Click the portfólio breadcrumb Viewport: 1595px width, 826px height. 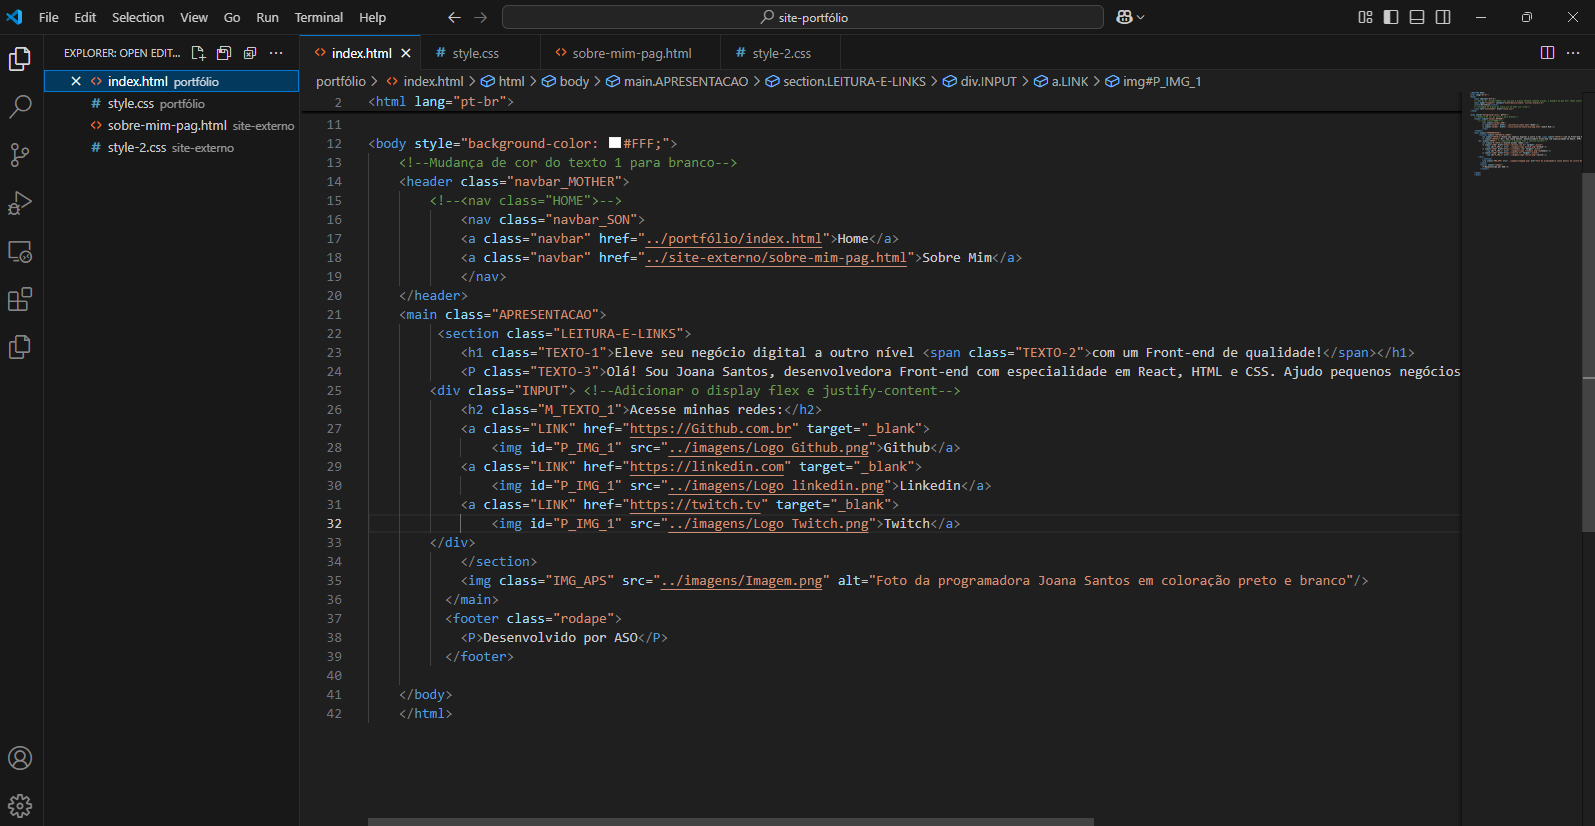(x=341, y=81)
